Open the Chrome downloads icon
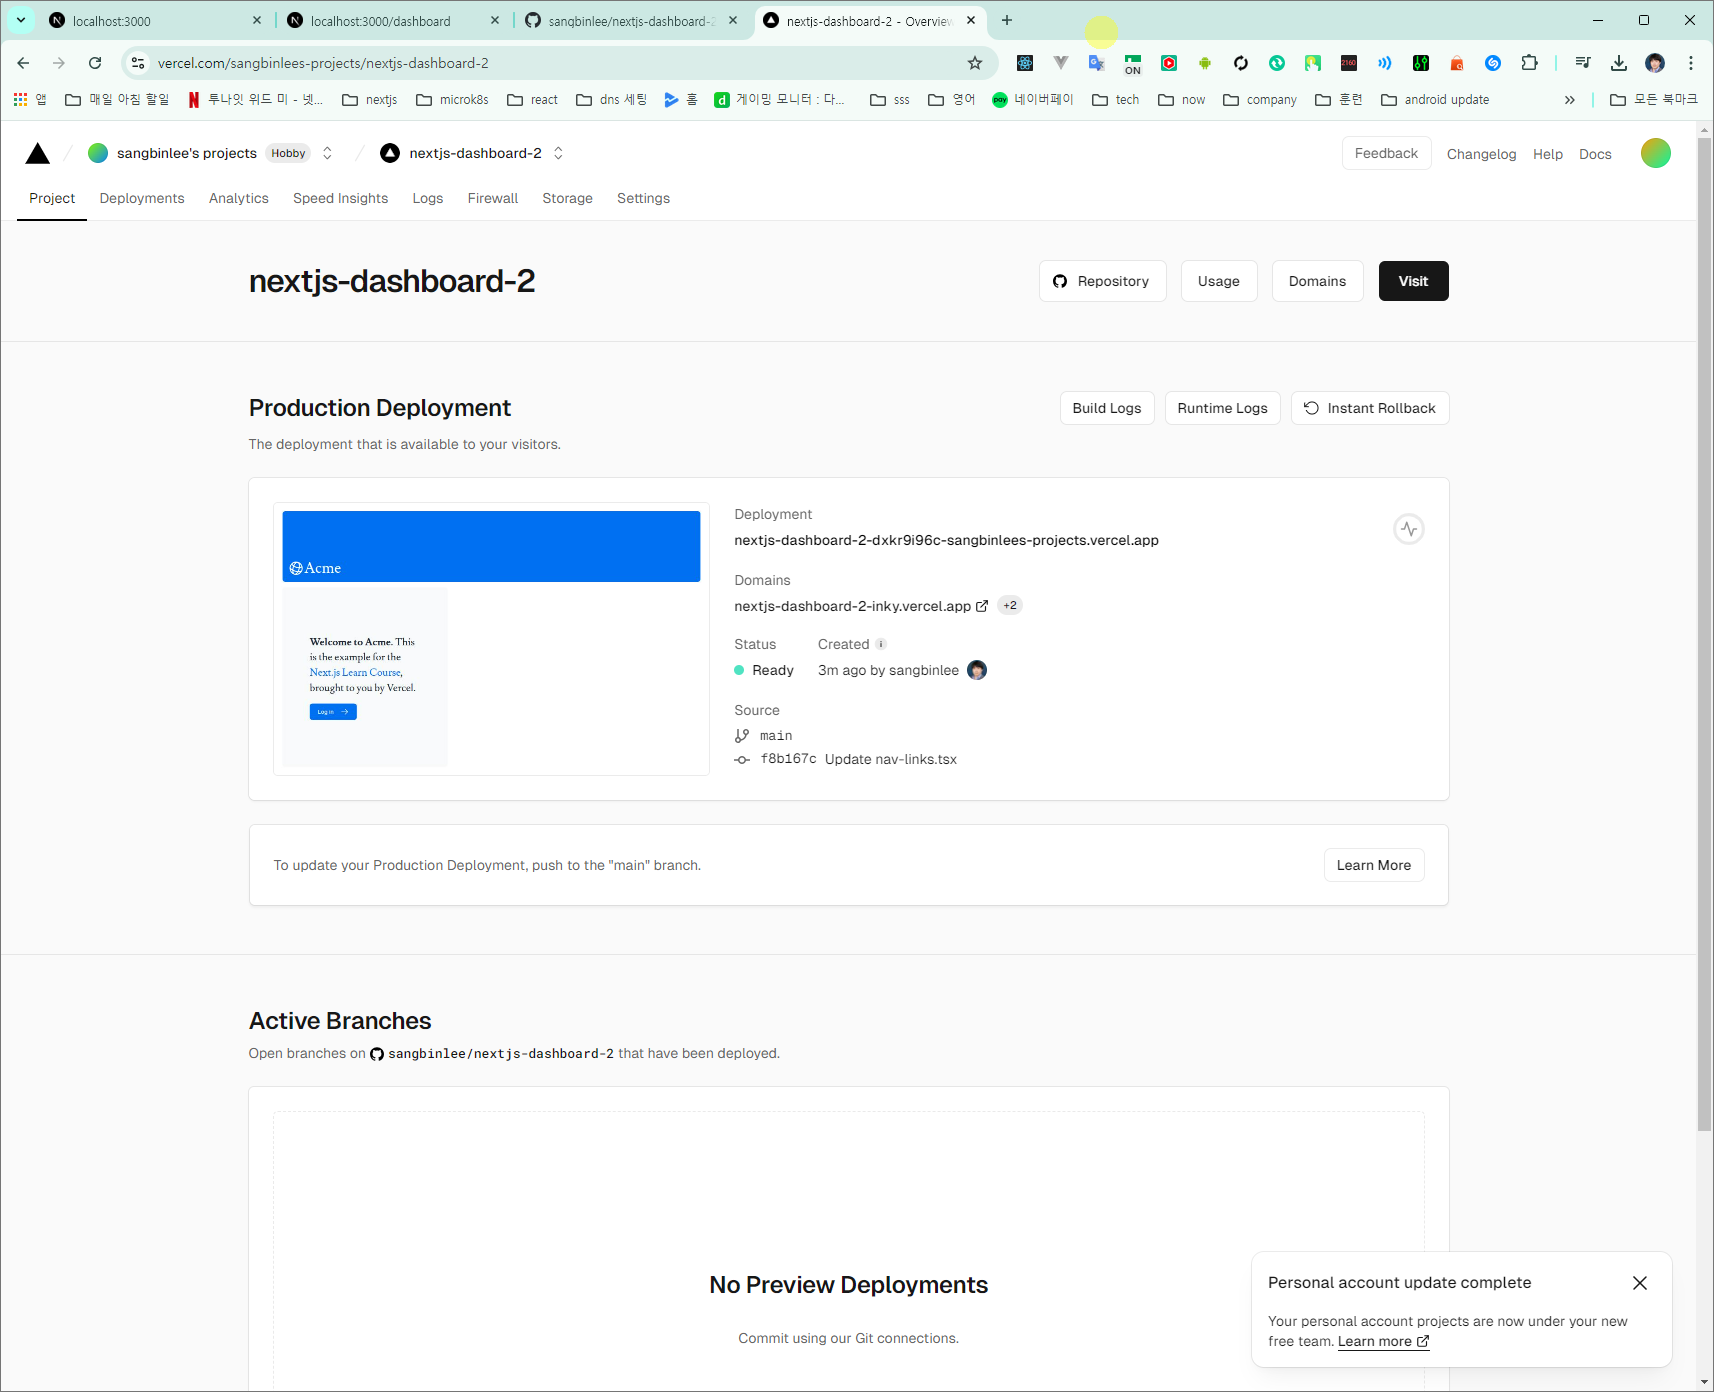This screenshot has width=1714, height=1392. tap(1619, 63)
